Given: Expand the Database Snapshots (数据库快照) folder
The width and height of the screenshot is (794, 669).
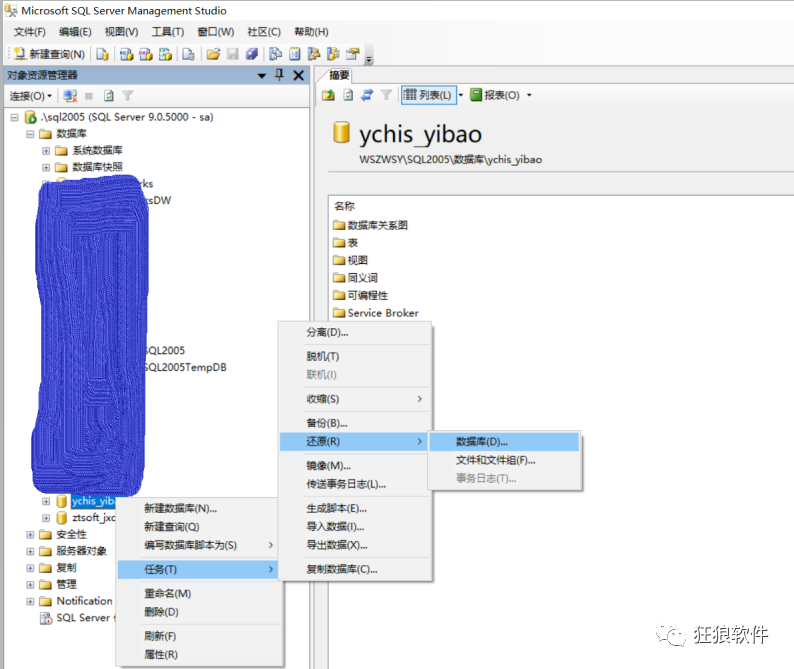Looking at the screenshot, I should click(x=46, y=168).
